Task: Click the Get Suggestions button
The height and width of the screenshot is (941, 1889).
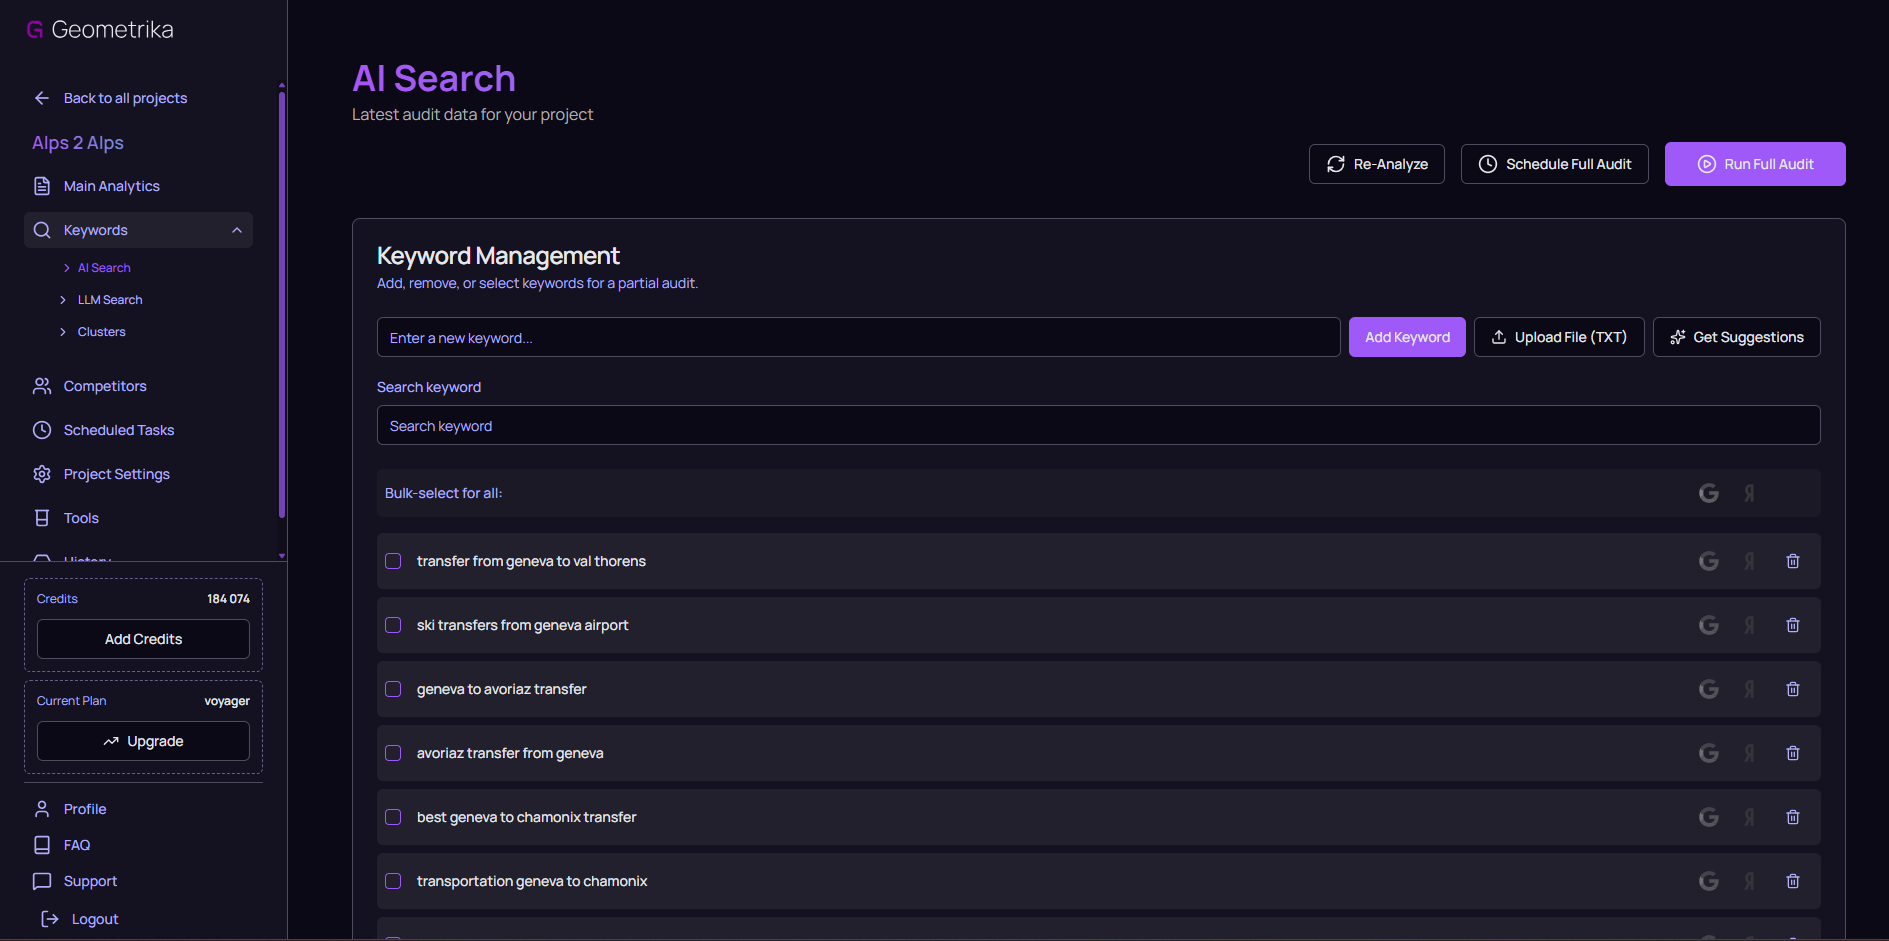Action: (1736, 337)
